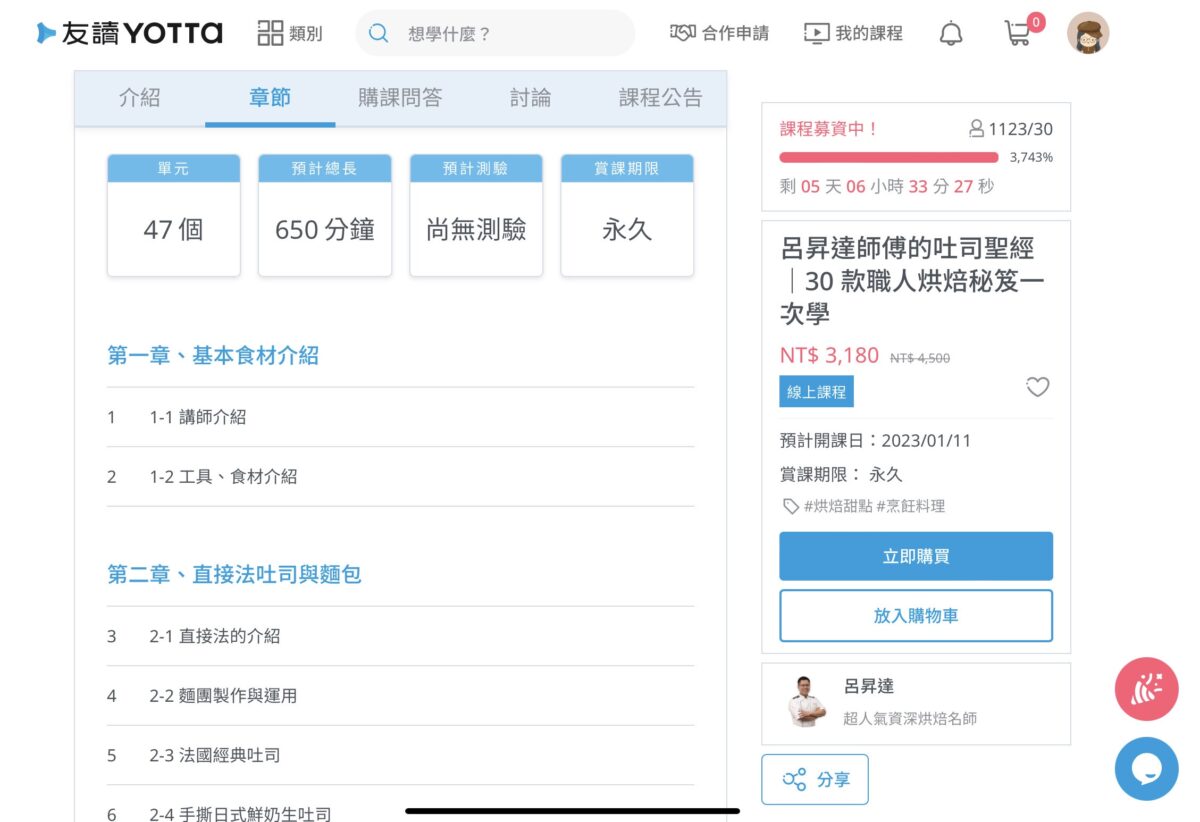The height and width of the screenshot is (822, 1200).
Task: Select the 章節 tab
Action: click(270, 98)
